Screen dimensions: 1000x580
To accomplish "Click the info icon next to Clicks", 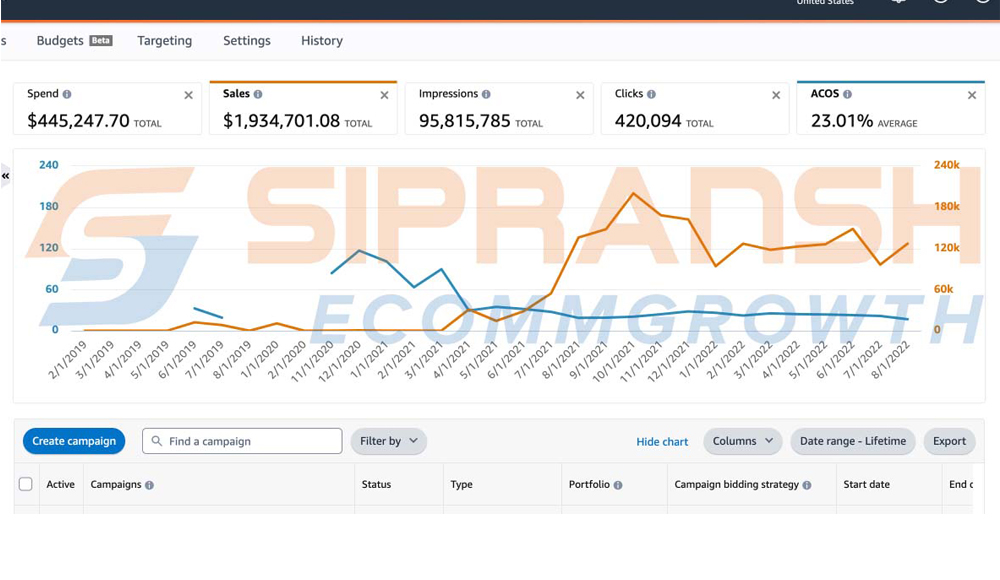I will click(651, 94).
